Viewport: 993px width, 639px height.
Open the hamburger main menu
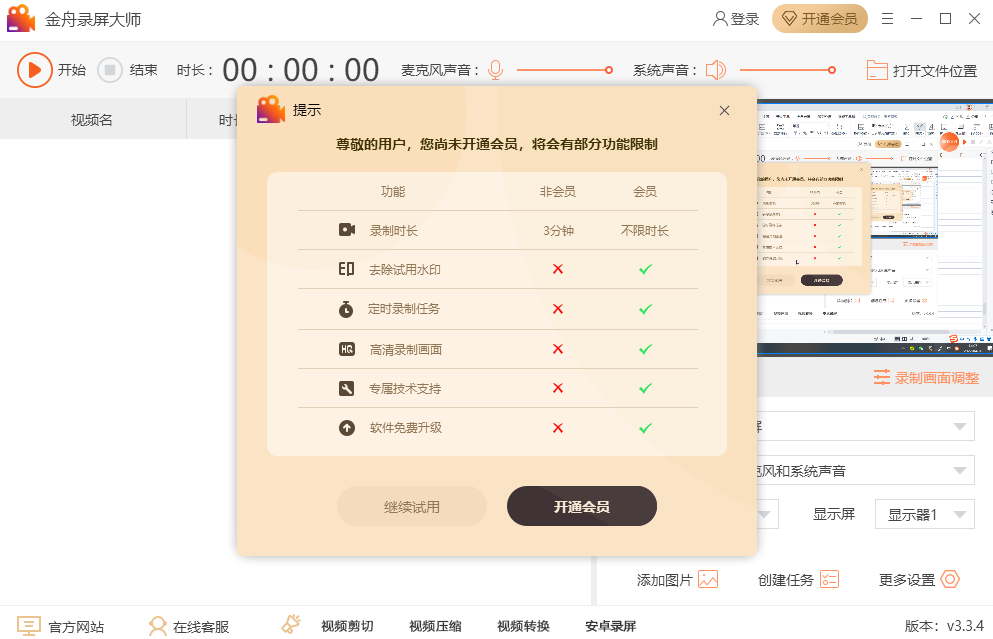[x=887, y=19]
